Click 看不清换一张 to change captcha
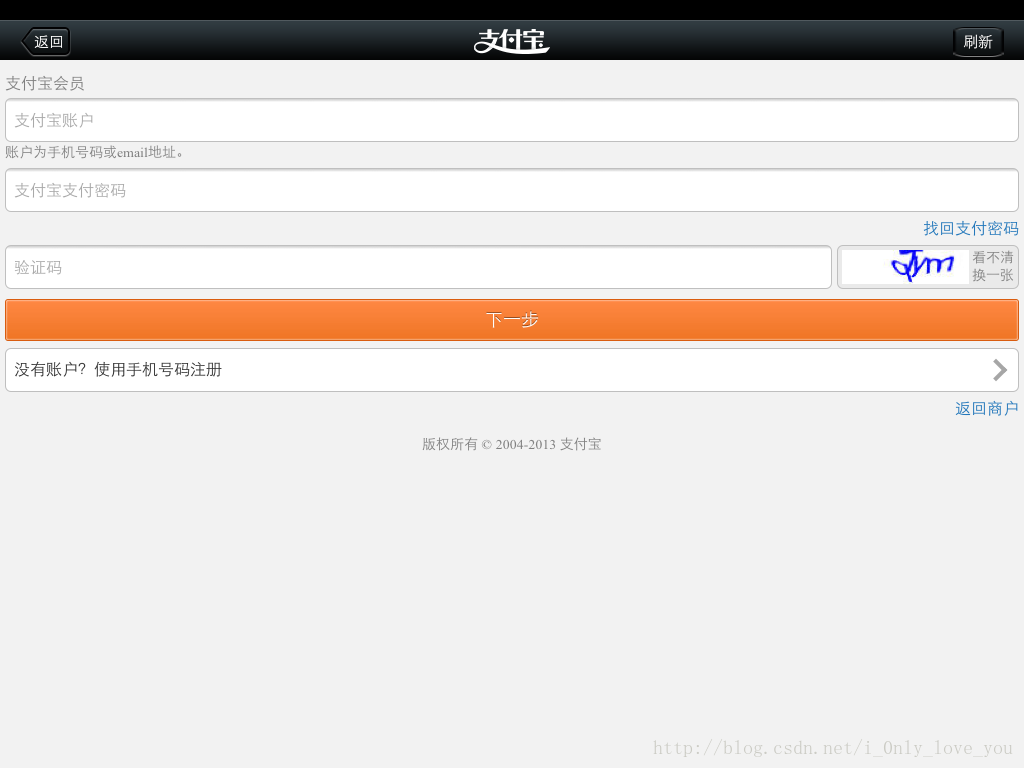 coord(993,266)
